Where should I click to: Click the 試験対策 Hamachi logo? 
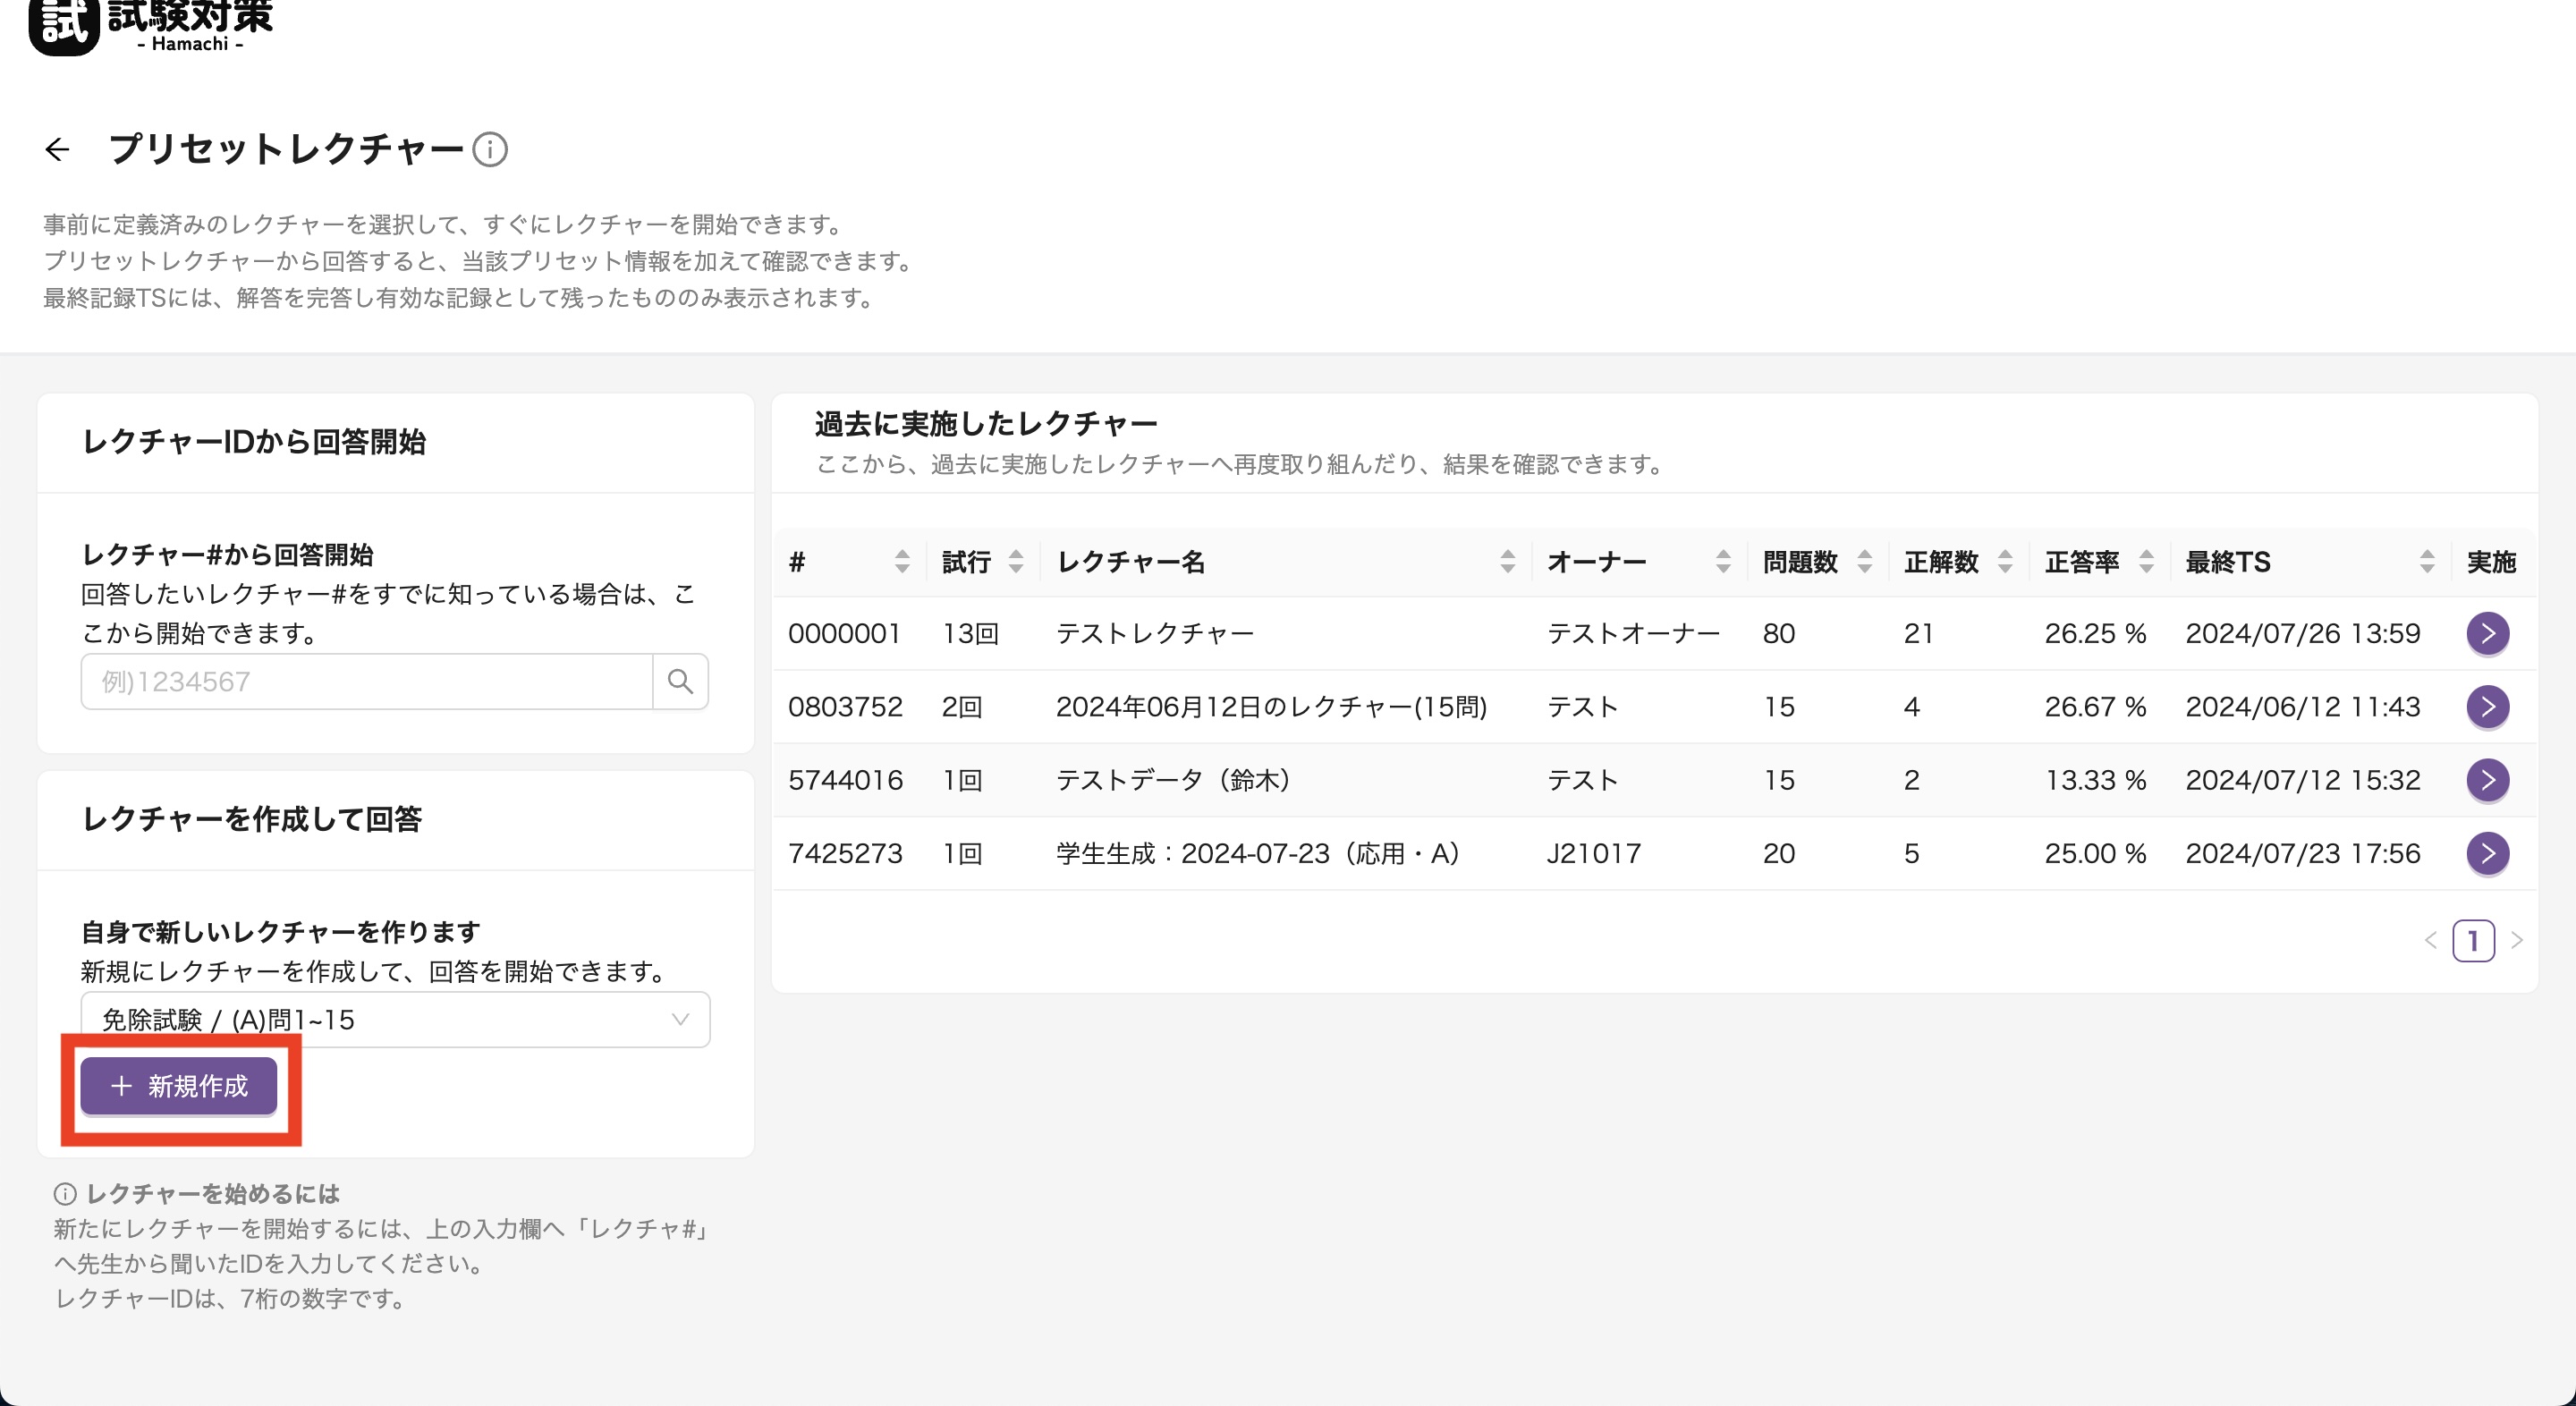150,25
